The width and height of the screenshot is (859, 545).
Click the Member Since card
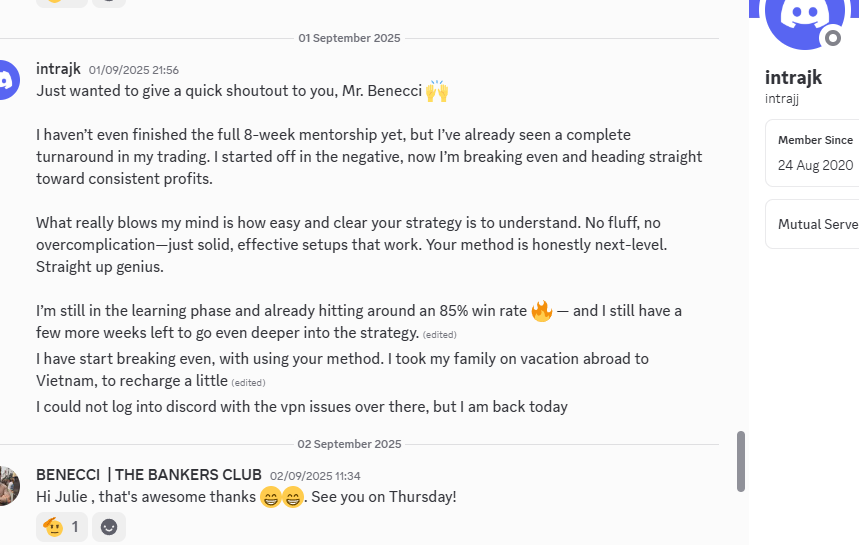[x=812, y=153]
